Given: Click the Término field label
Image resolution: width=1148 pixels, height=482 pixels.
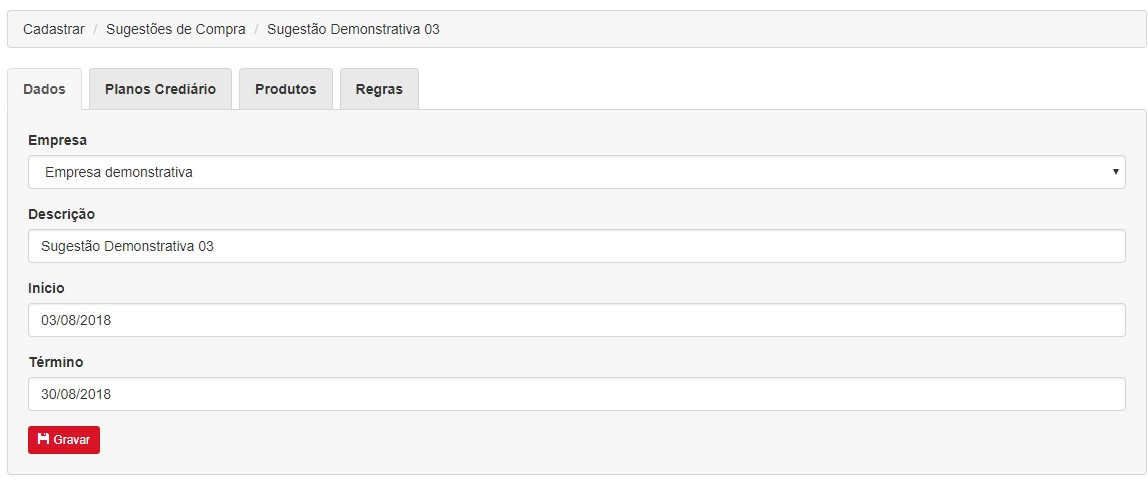Looking at the screenshot, I should point(56,362).
